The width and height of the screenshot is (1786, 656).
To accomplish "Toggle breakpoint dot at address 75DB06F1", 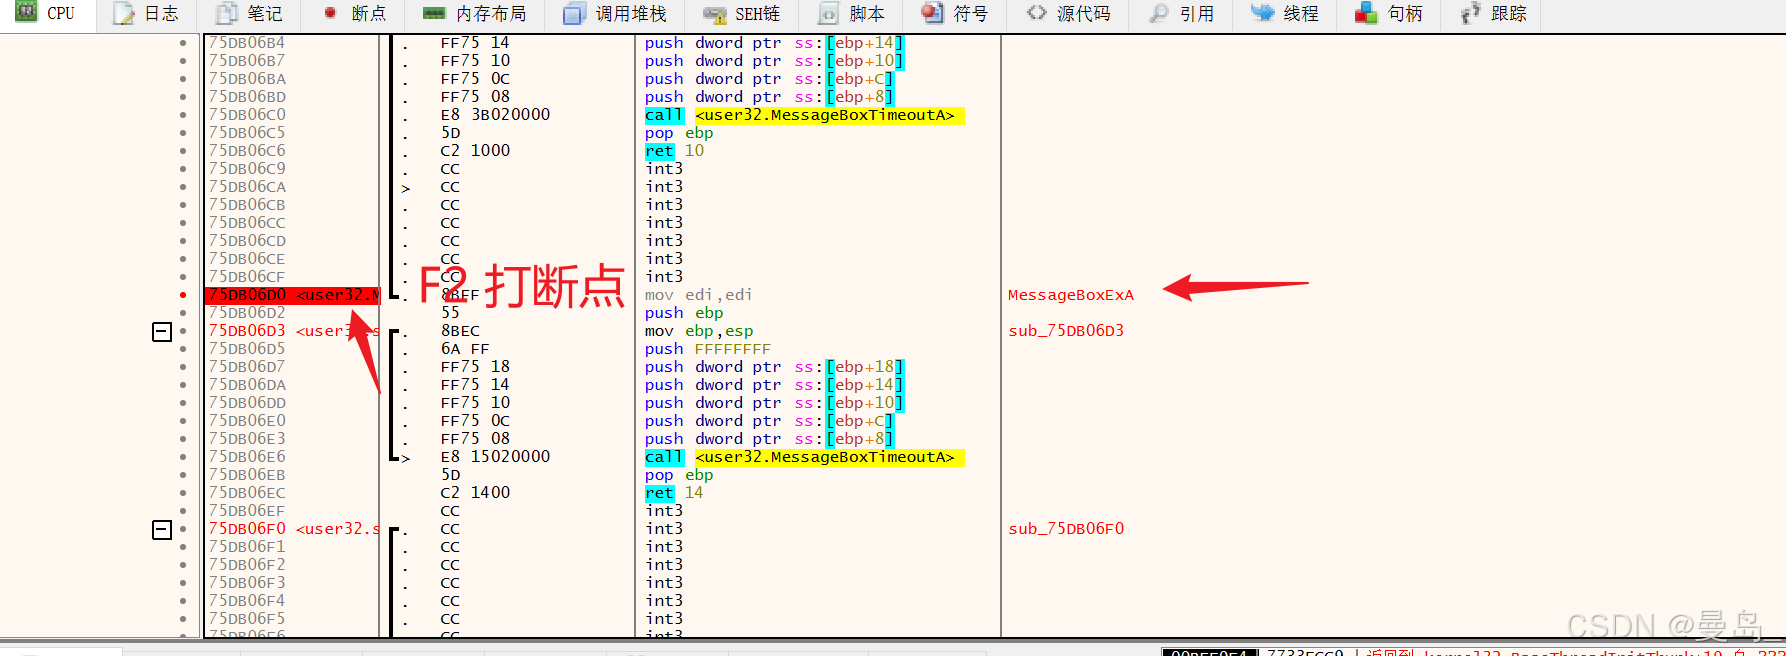I will [x=183, y=547].
